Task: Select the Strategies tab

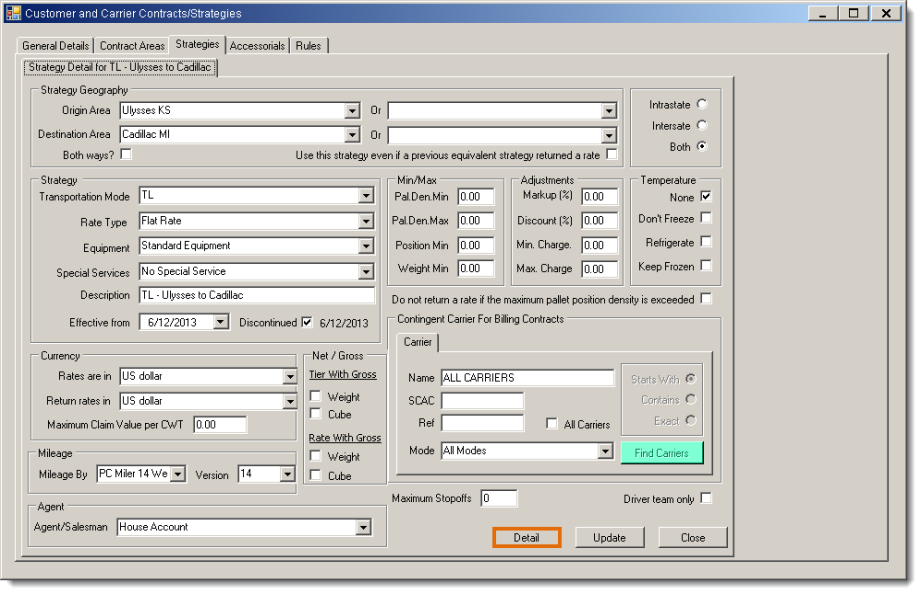Action: [197, 44]
